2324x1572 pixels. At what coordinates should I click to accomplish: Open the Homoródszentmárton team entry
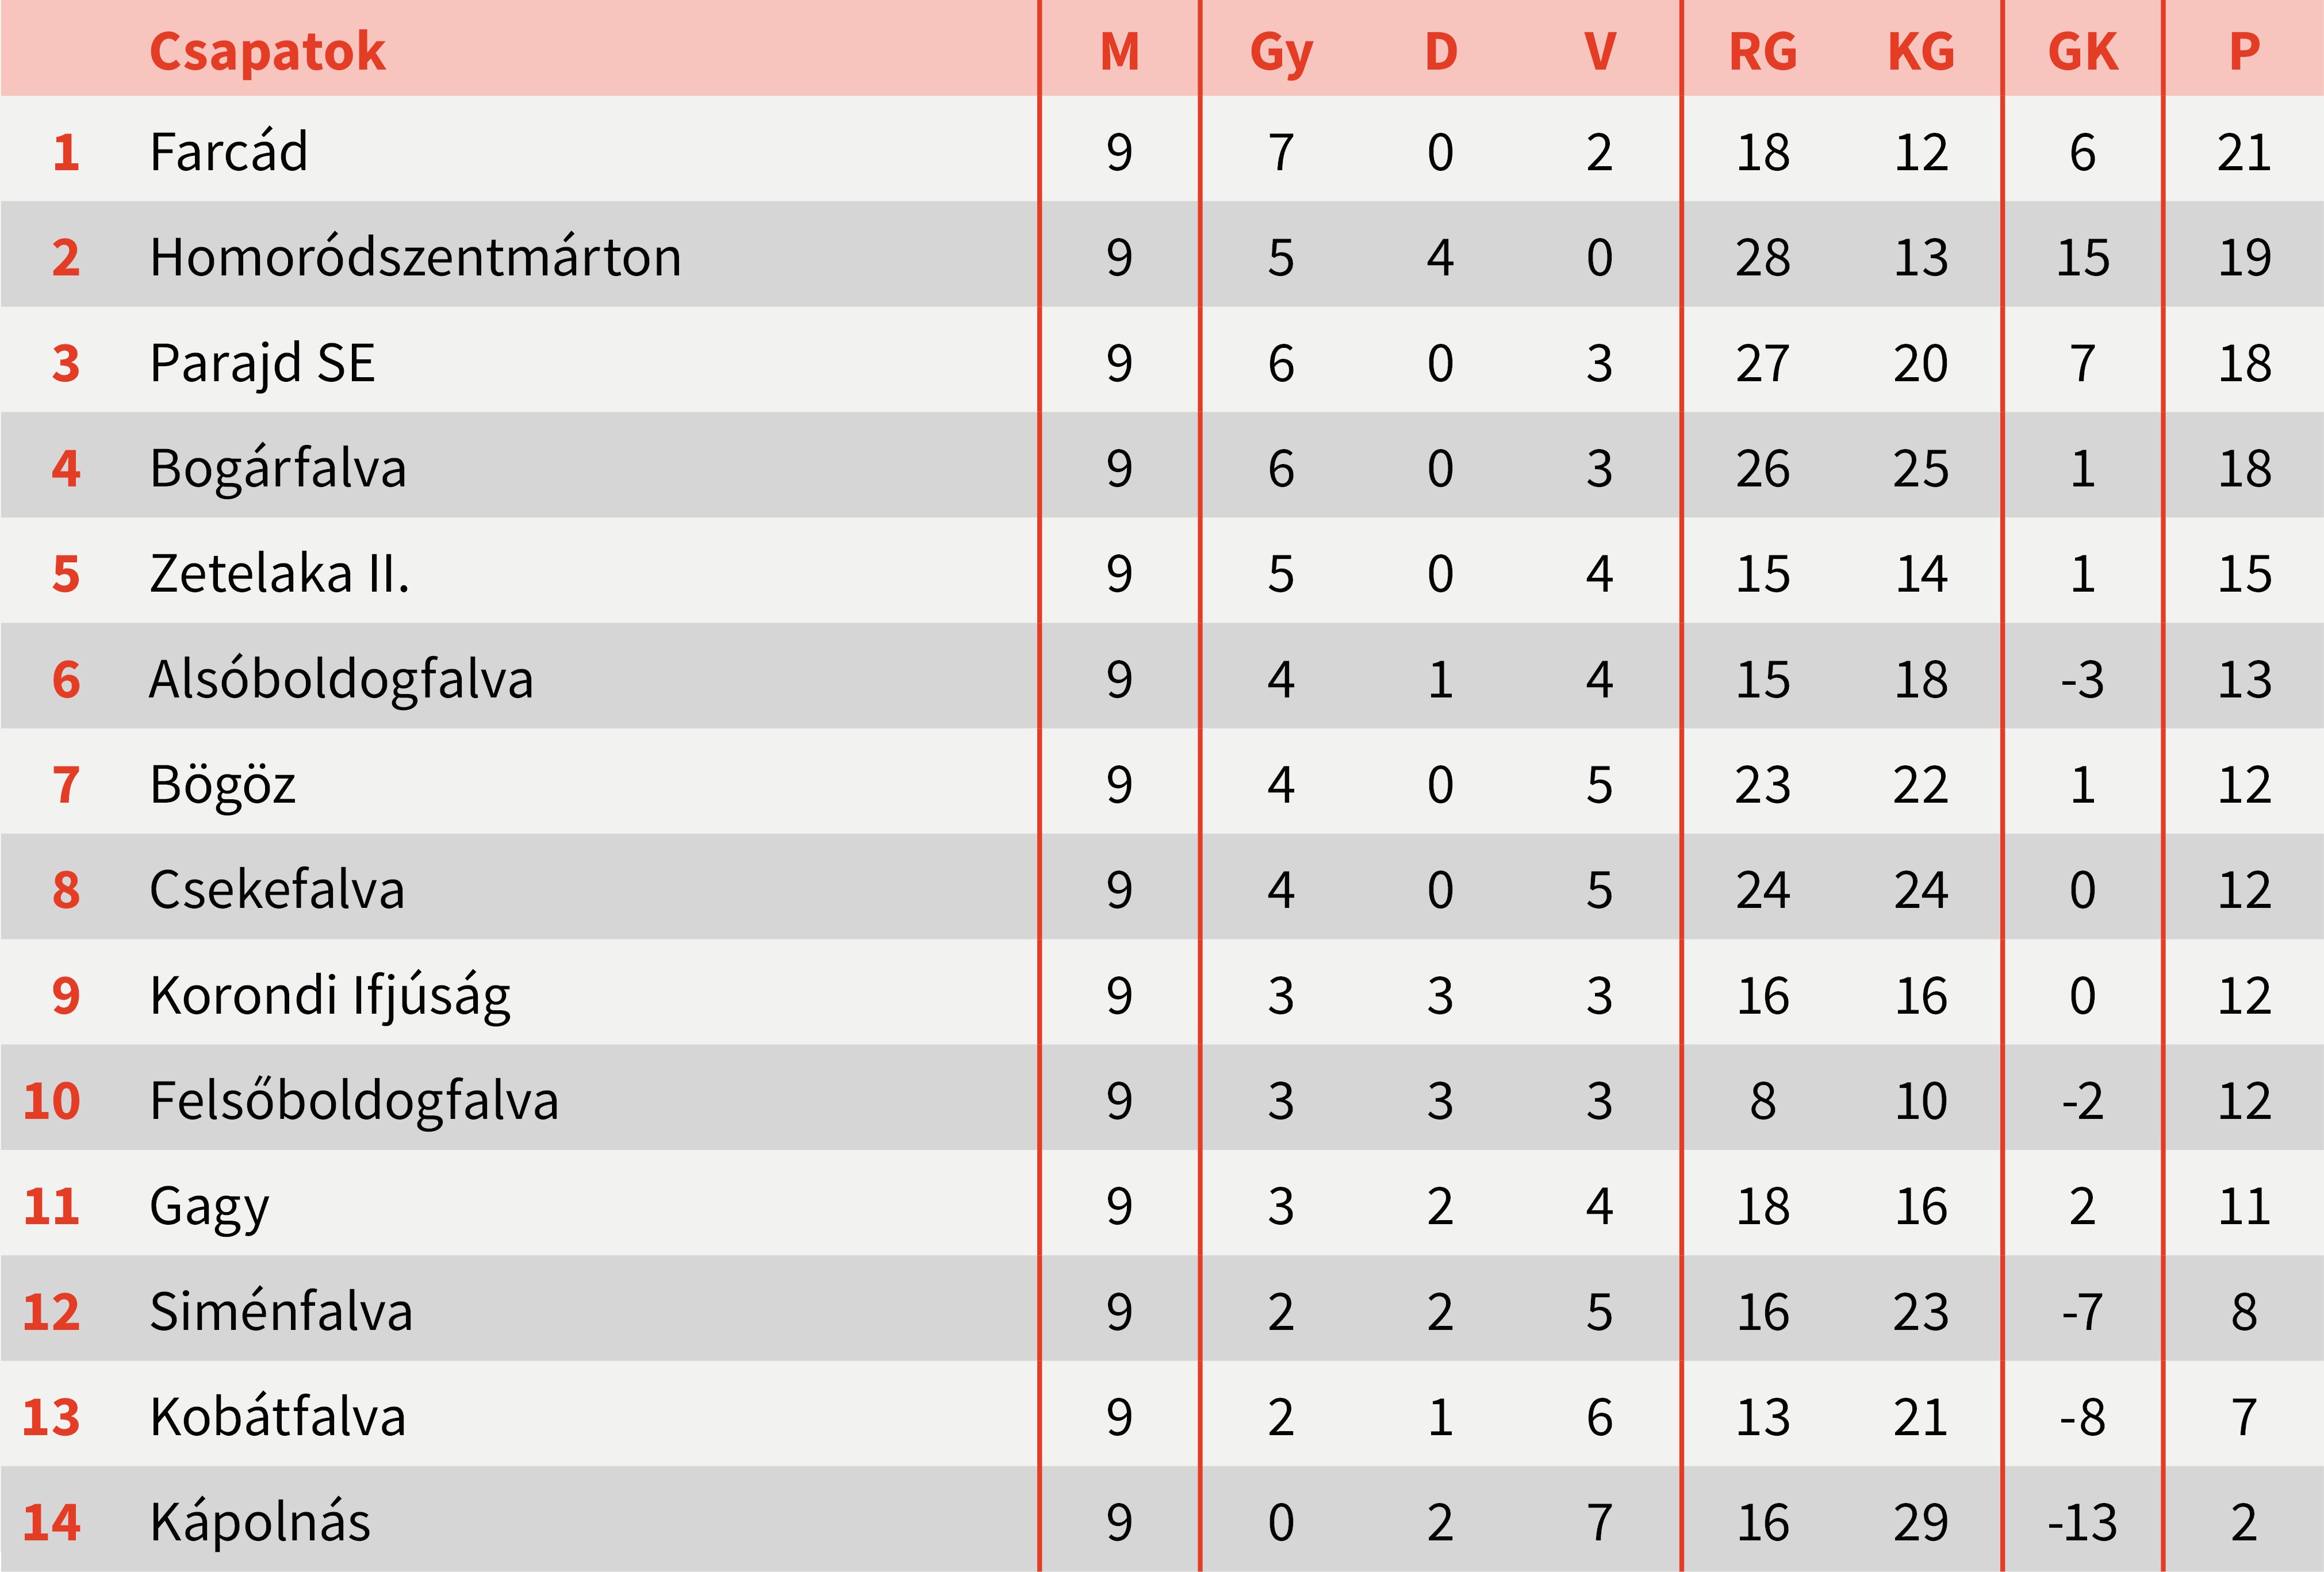[415, 257]
